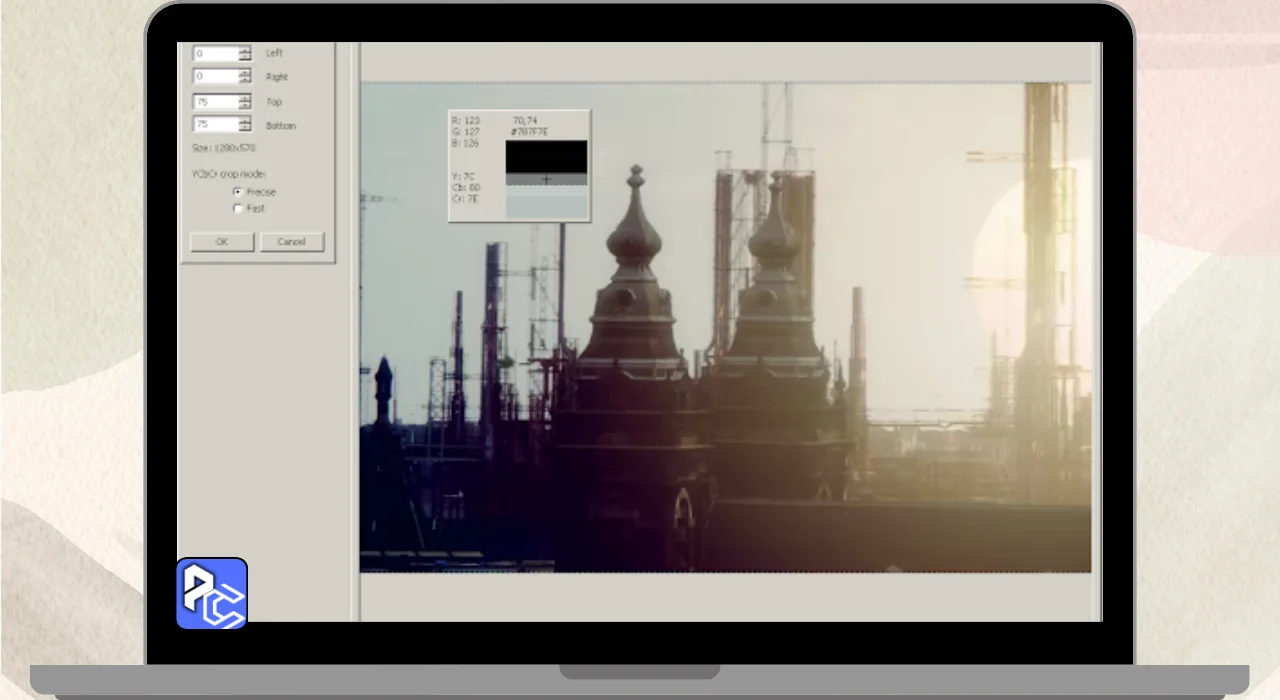Confirm the crop with the OK button
1280x700 pixels.
(x=222, y=242)
